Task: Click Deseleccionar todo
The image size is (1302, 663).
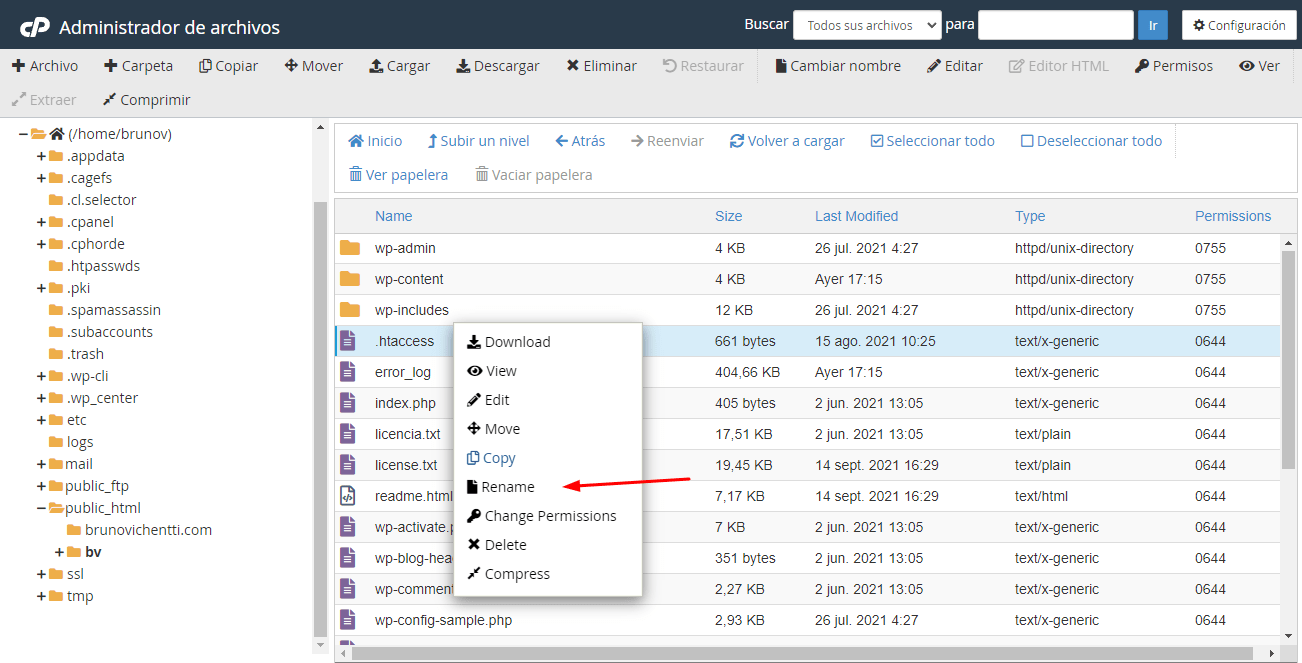Action: (1091, 141)
